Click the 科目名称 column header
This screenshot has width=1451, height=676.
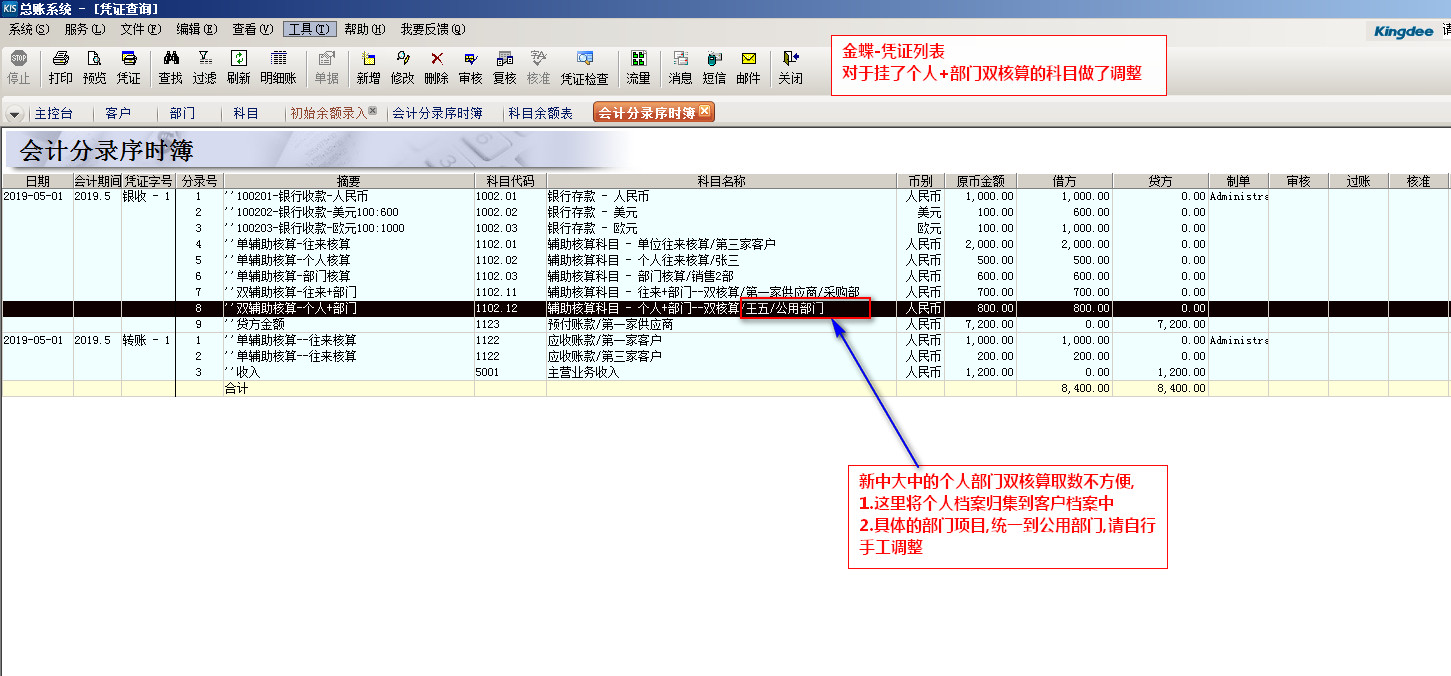721,181
